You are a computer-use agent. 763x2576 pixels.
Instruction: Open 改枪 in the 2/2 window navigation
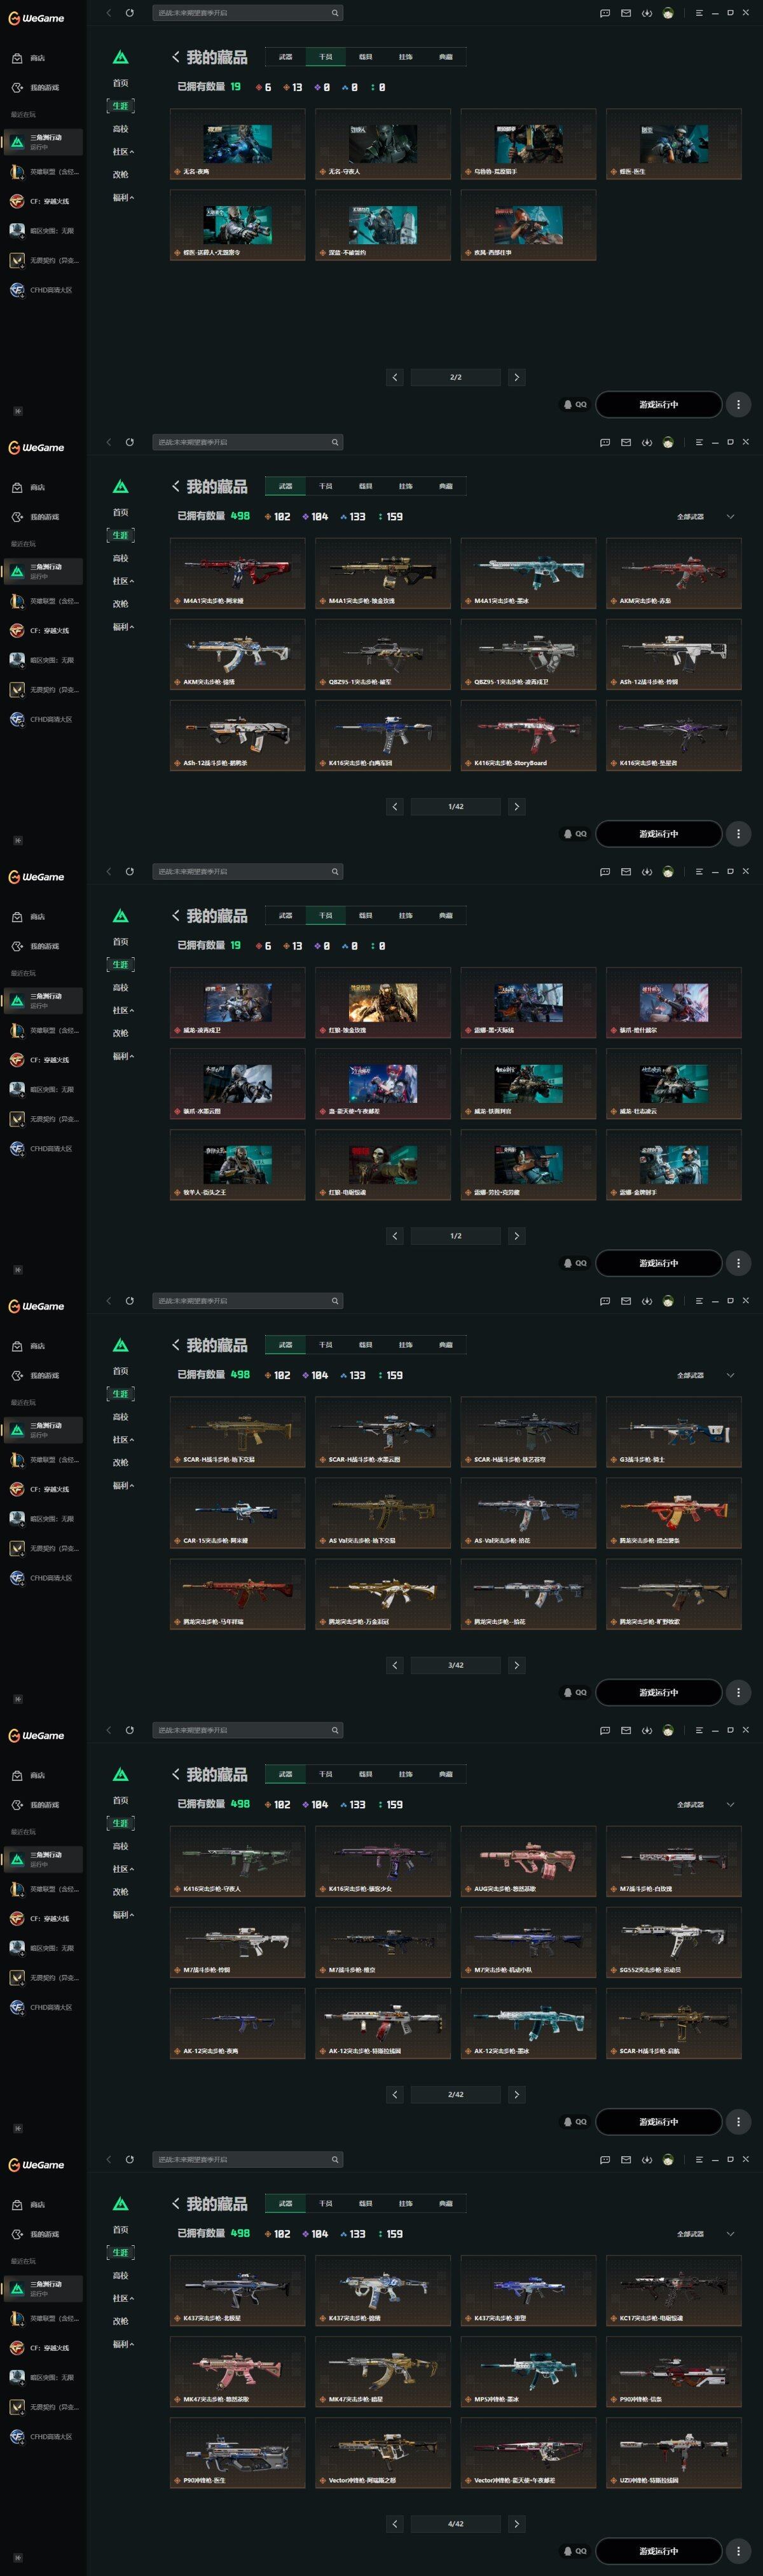tap(120, 175)
